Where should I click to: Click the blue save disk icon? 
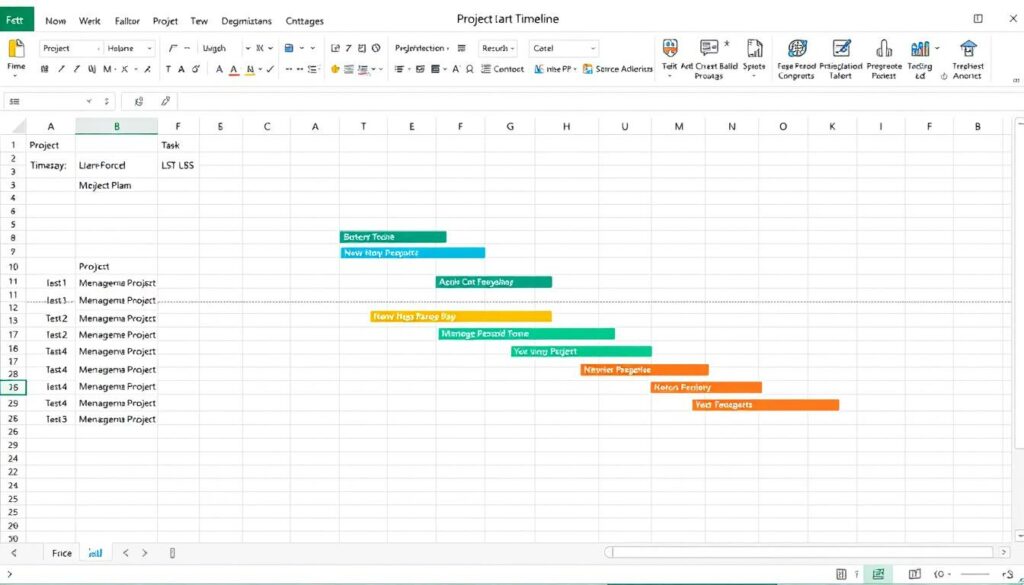[289, 48]
